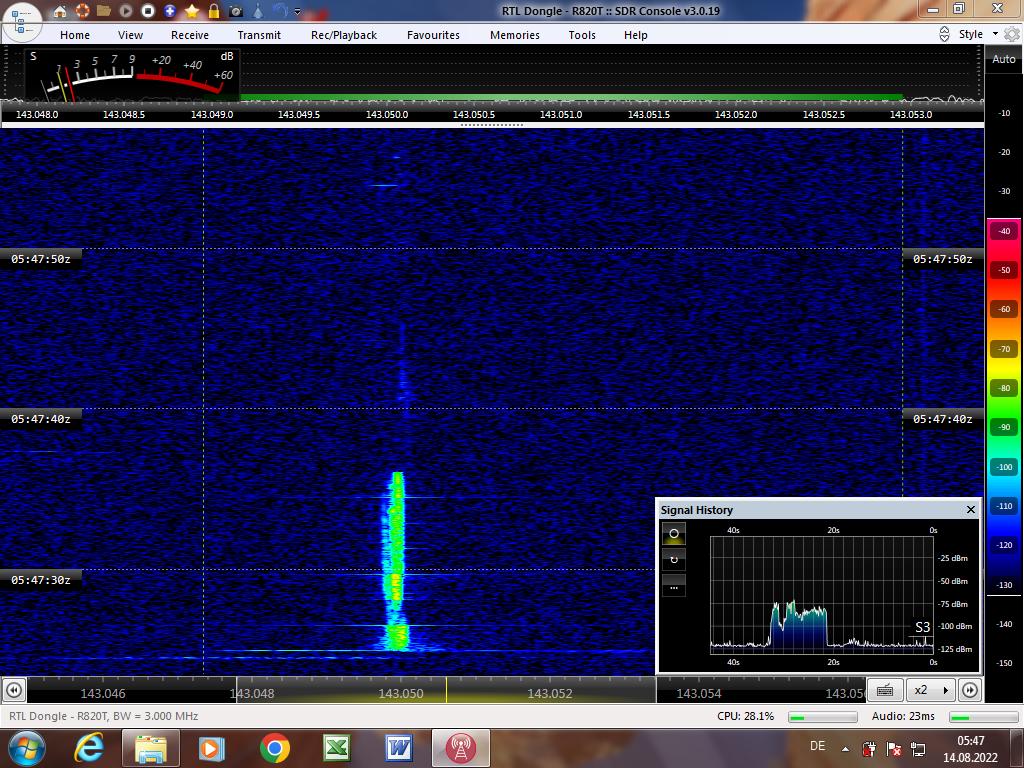This screenshot has width=1024, height=768.
Task: Open Excel from the taskbar
Action: coord(337,748)
